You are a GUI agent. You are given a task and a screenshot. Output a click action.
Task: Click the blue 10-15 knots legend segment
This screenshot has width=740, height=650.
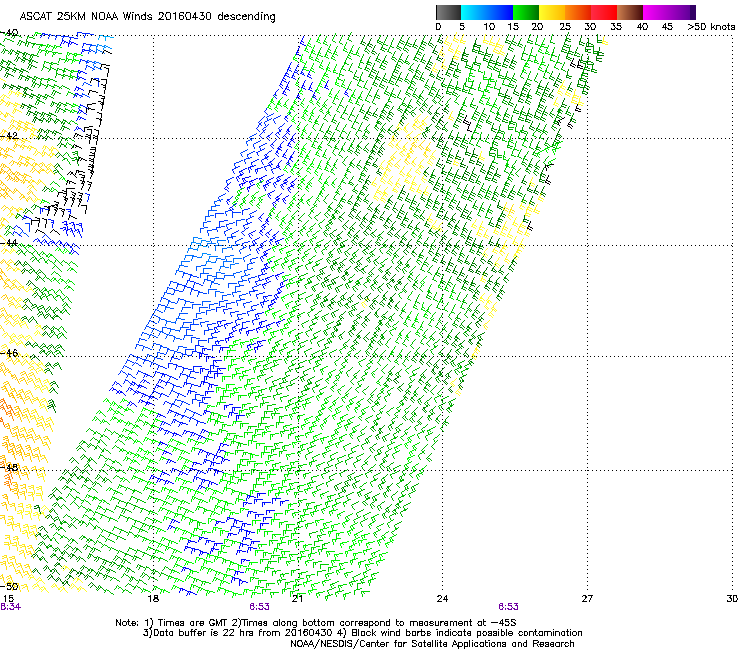[500, 12]
